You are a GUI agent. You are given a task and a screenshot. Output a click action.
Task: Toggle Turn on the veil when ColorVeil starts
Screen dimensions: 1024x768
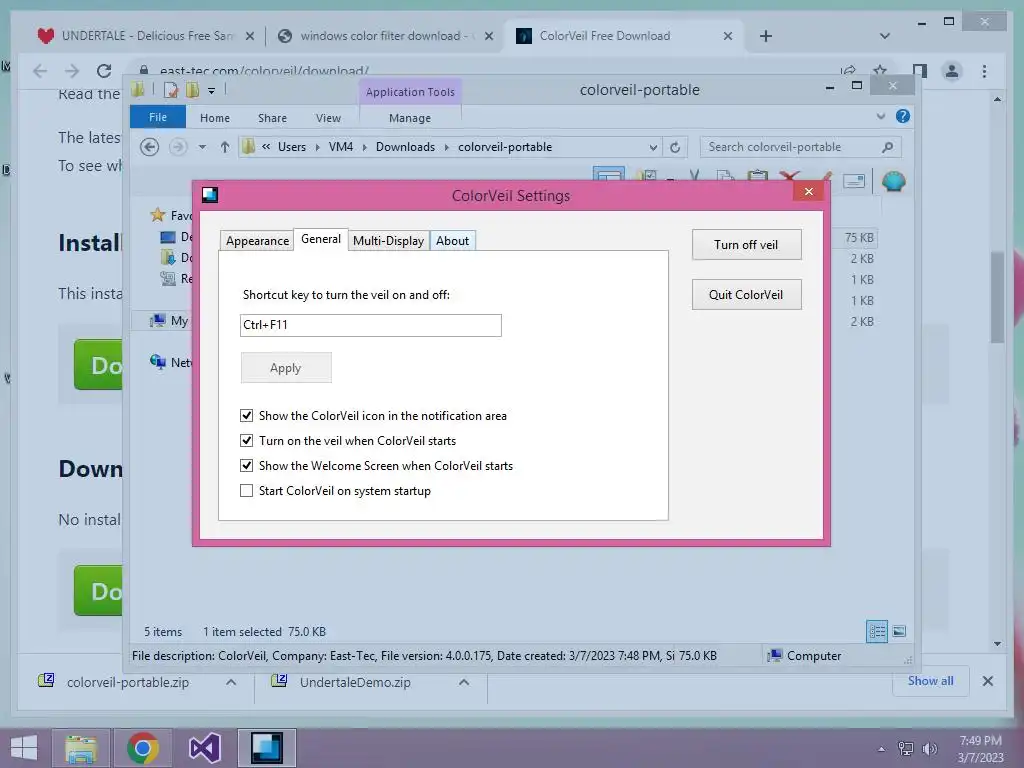[246, 441]
